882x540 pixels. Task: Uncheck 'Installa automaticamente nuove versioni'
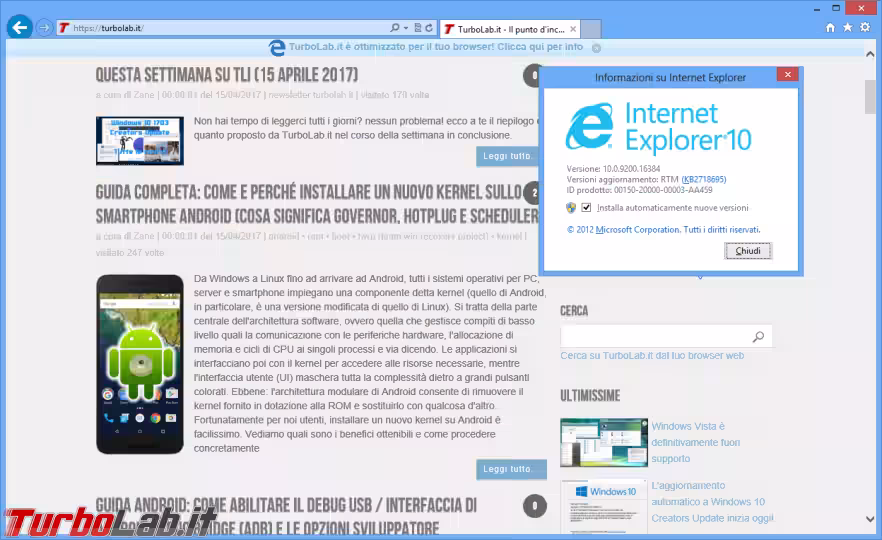click(x=587, y=208)
